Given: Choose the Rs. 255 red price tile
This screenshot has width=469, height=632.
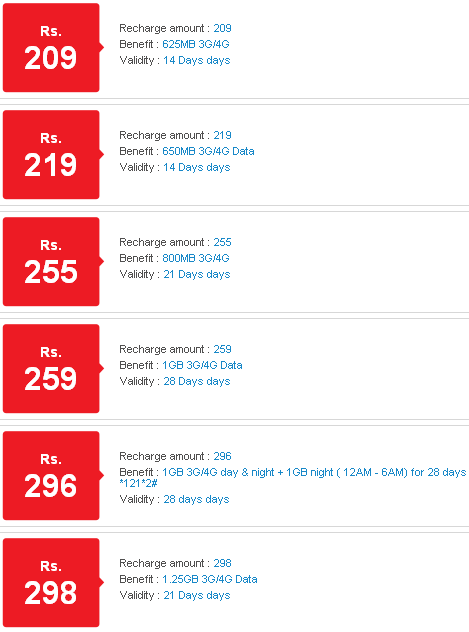Looking at the screenshot, I should click(51, 262).
